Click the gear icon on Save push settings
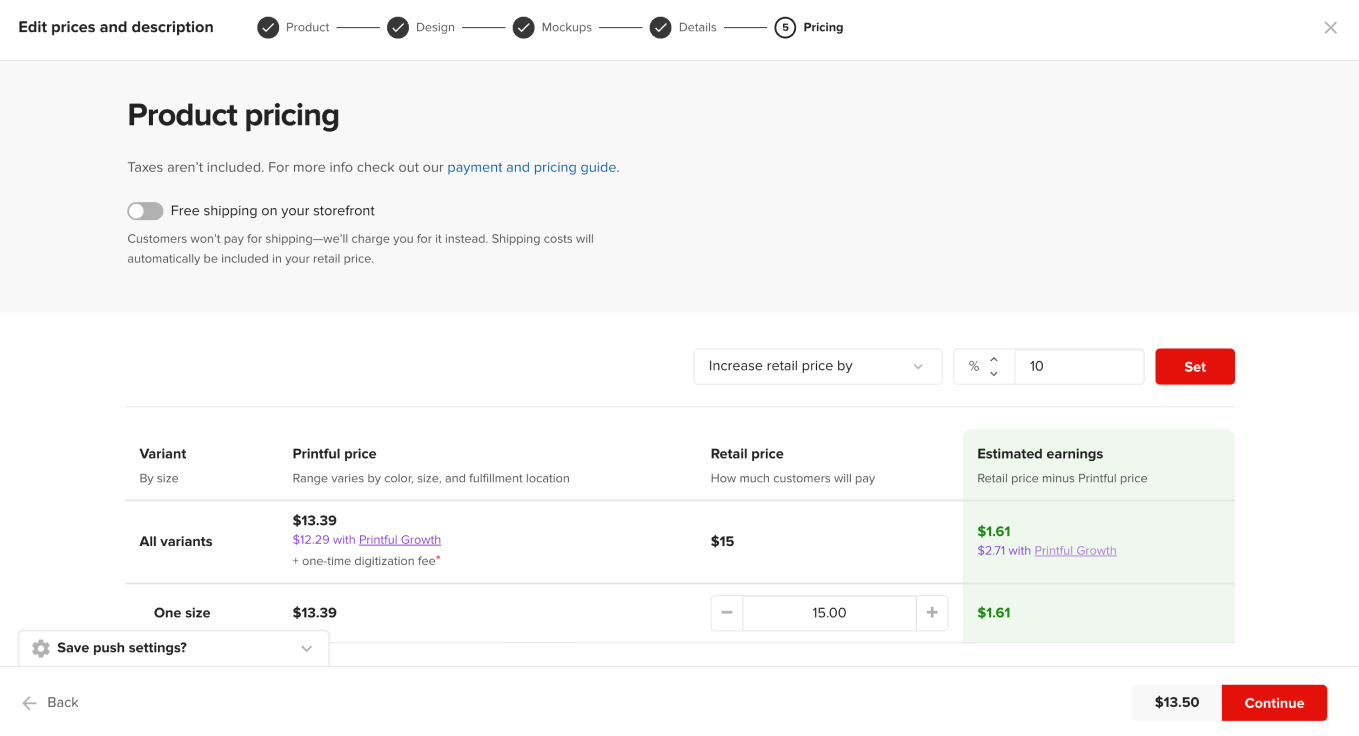 (40, 647)
